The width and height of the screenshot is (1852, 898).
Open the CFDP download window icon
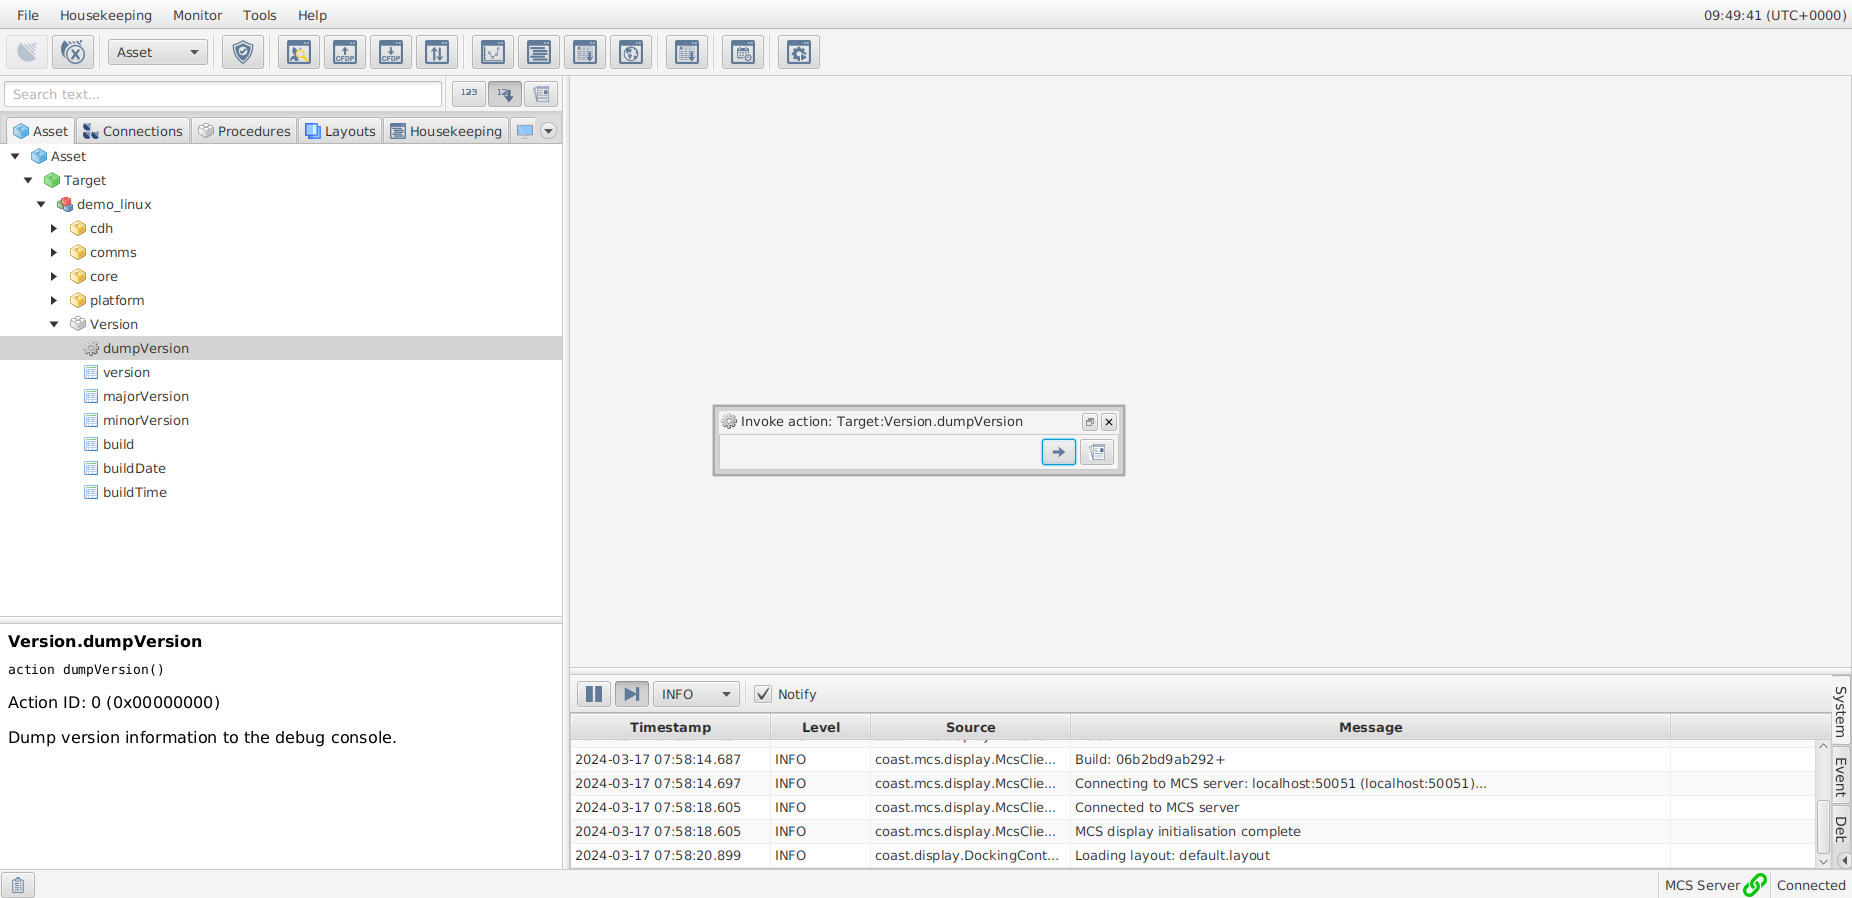point(391,52)
